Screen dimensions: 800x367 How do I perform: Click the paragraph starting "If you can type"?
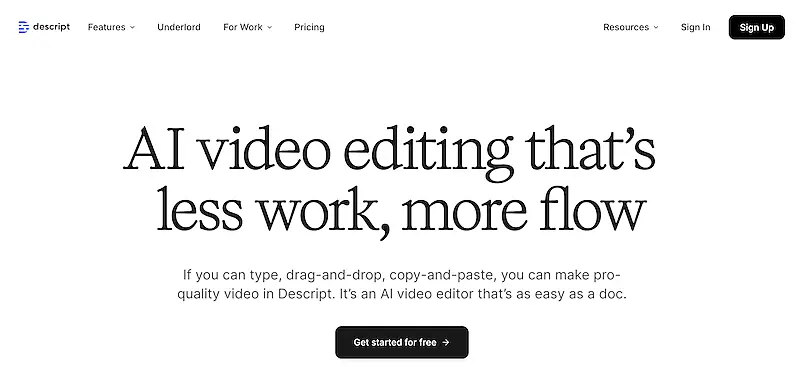coord(402,285)
